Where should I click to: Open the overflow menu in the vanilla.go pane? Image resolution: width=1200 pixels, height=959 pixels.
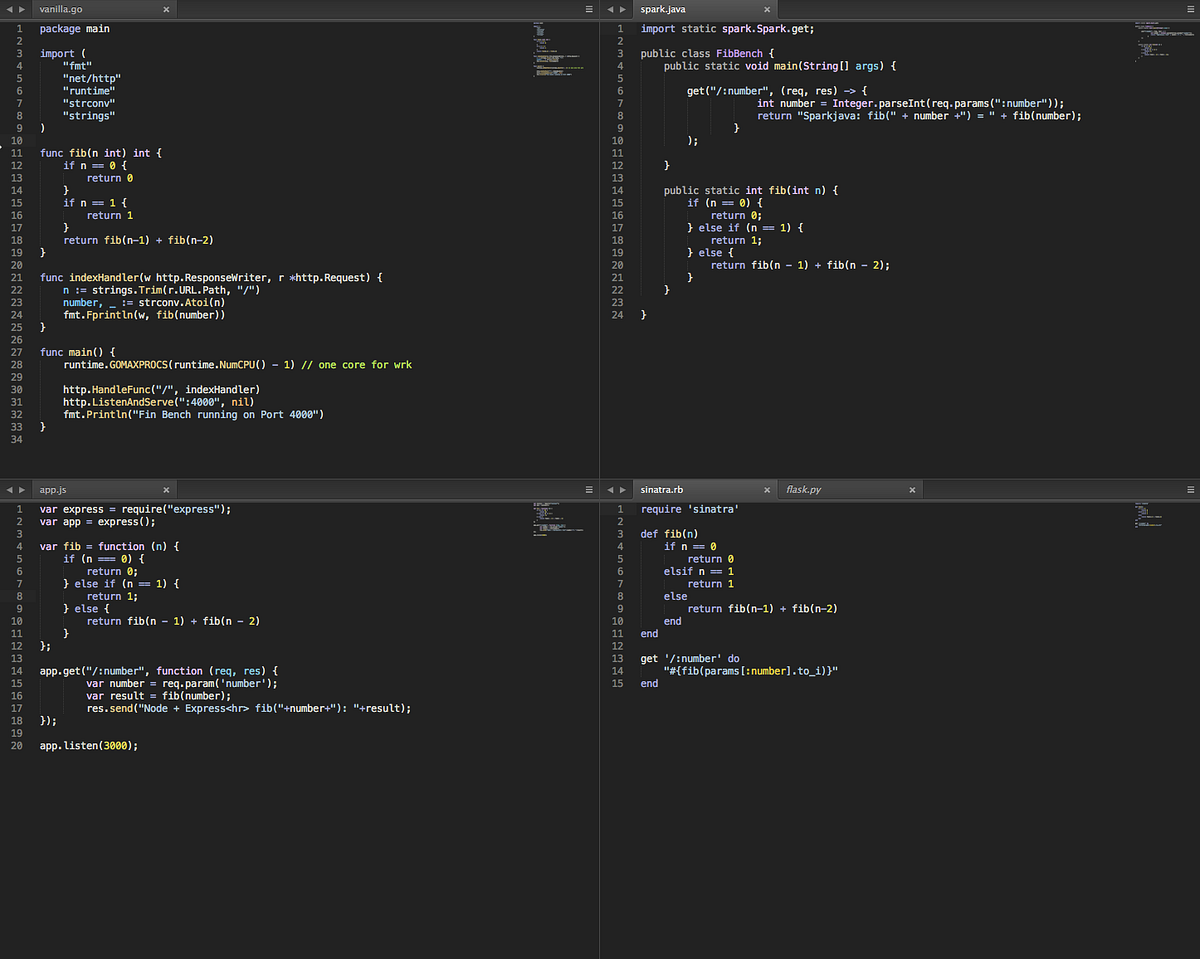[x=589, y=9]
